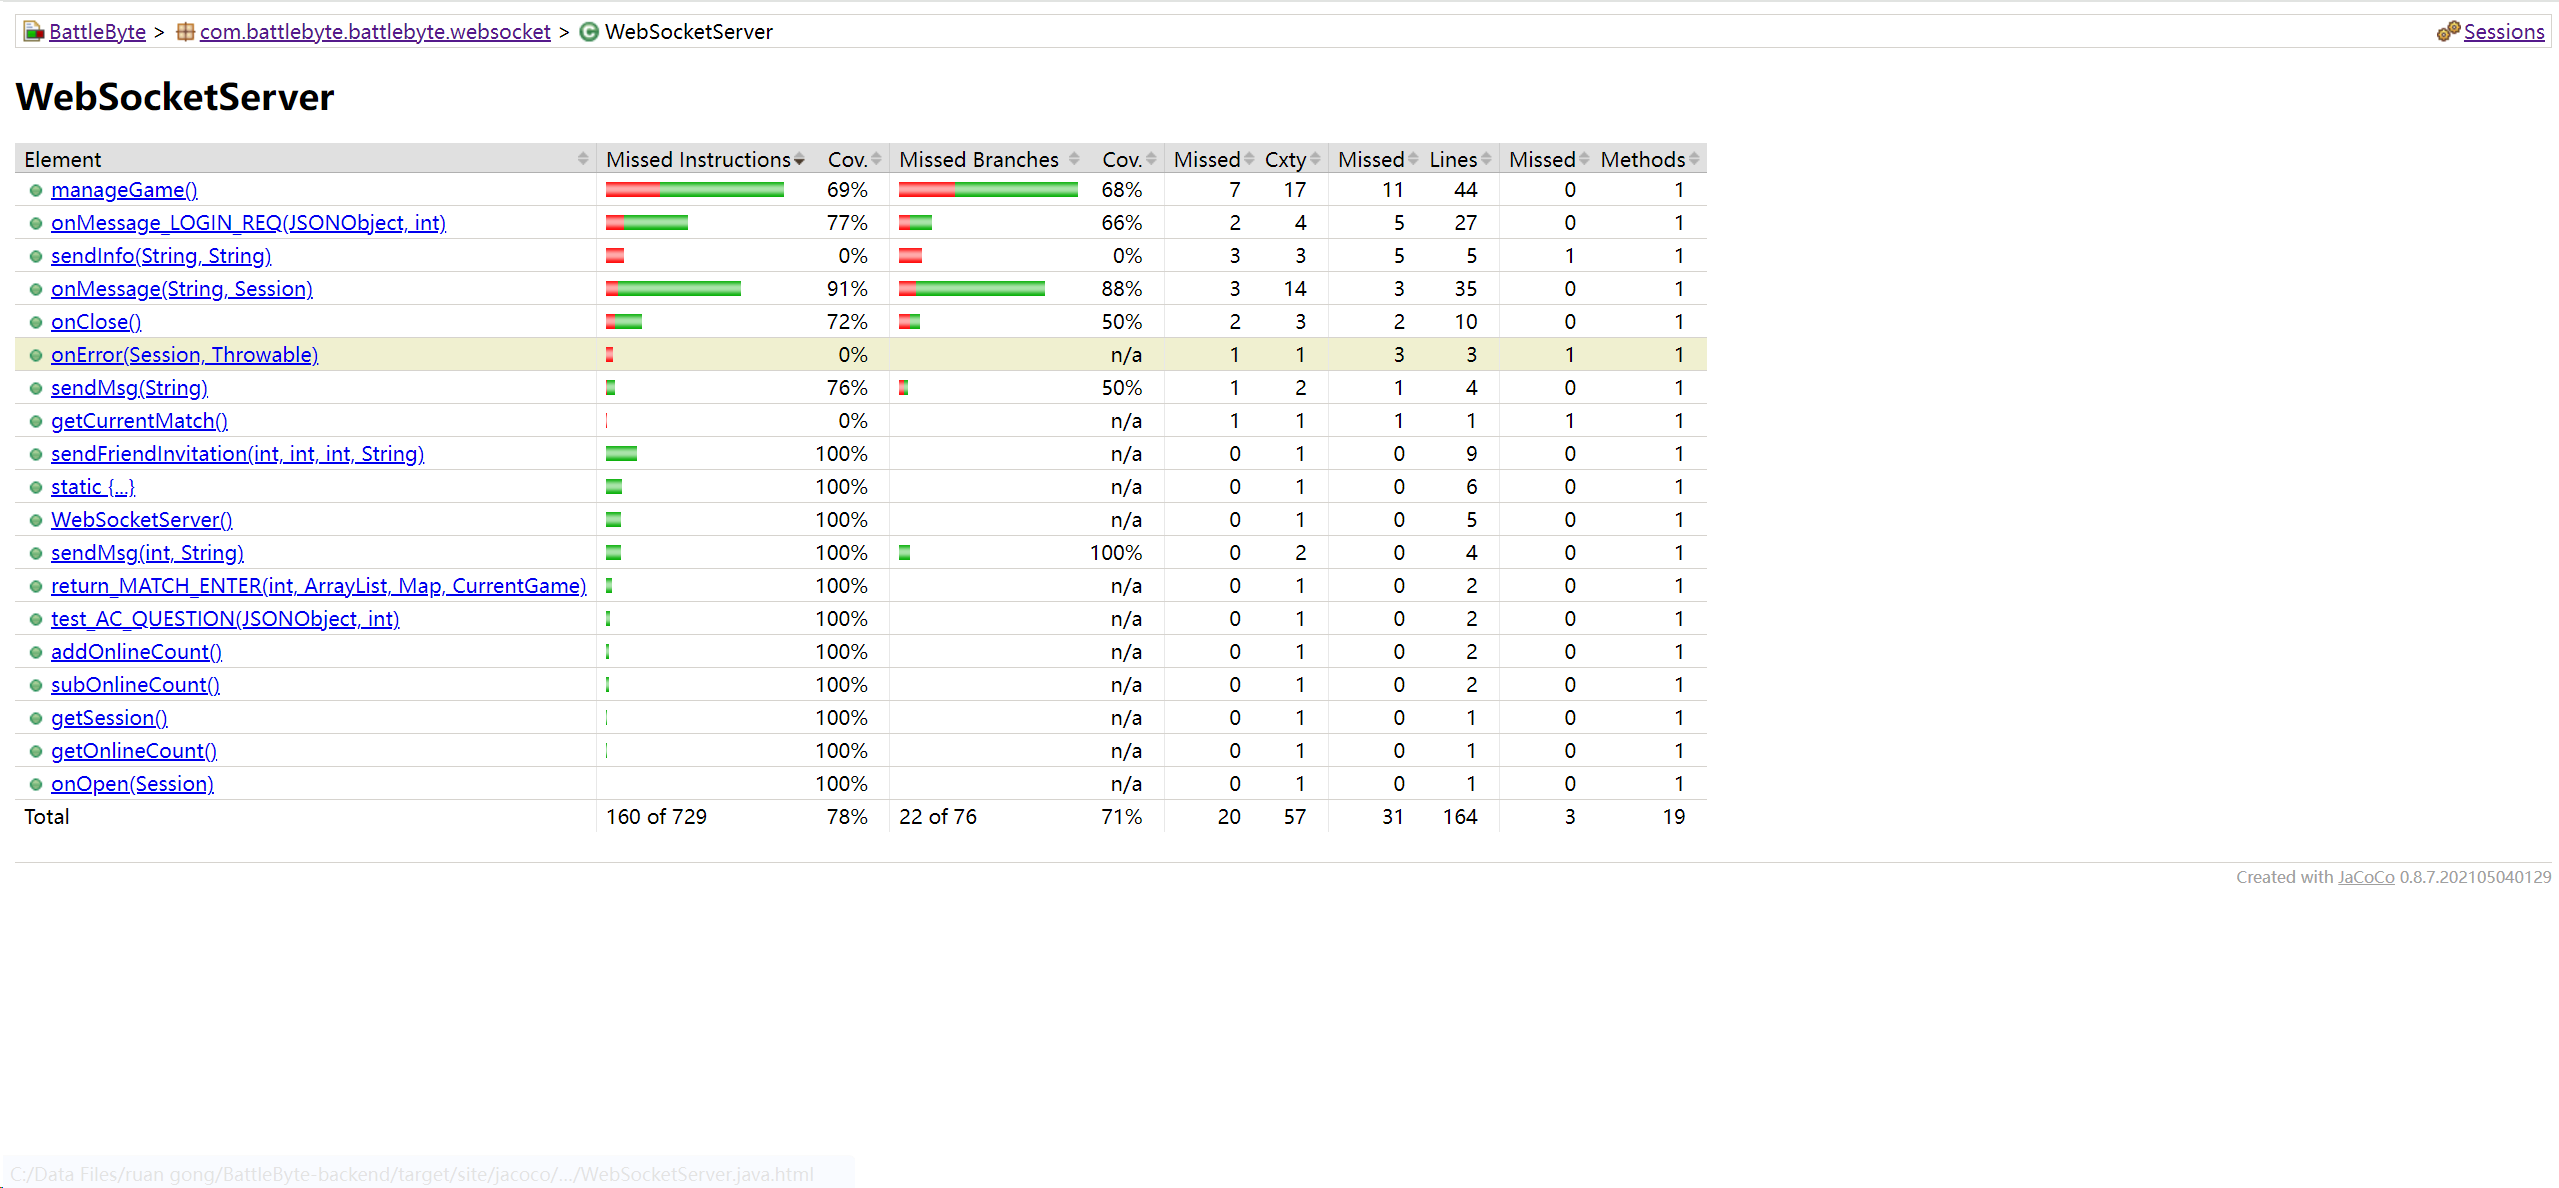
Task: Click the BattleByte report folder icon
Action: click(34, 32)
